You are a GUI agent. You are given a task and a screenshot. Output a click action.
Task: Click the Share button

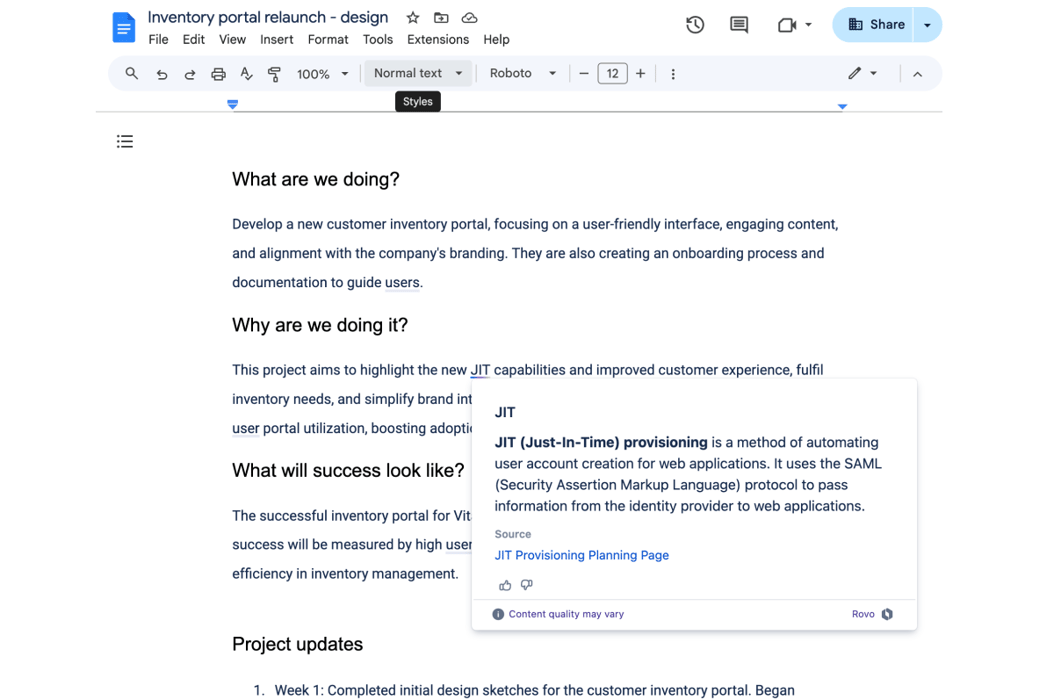pyautogui.click(x=875, y=25)
